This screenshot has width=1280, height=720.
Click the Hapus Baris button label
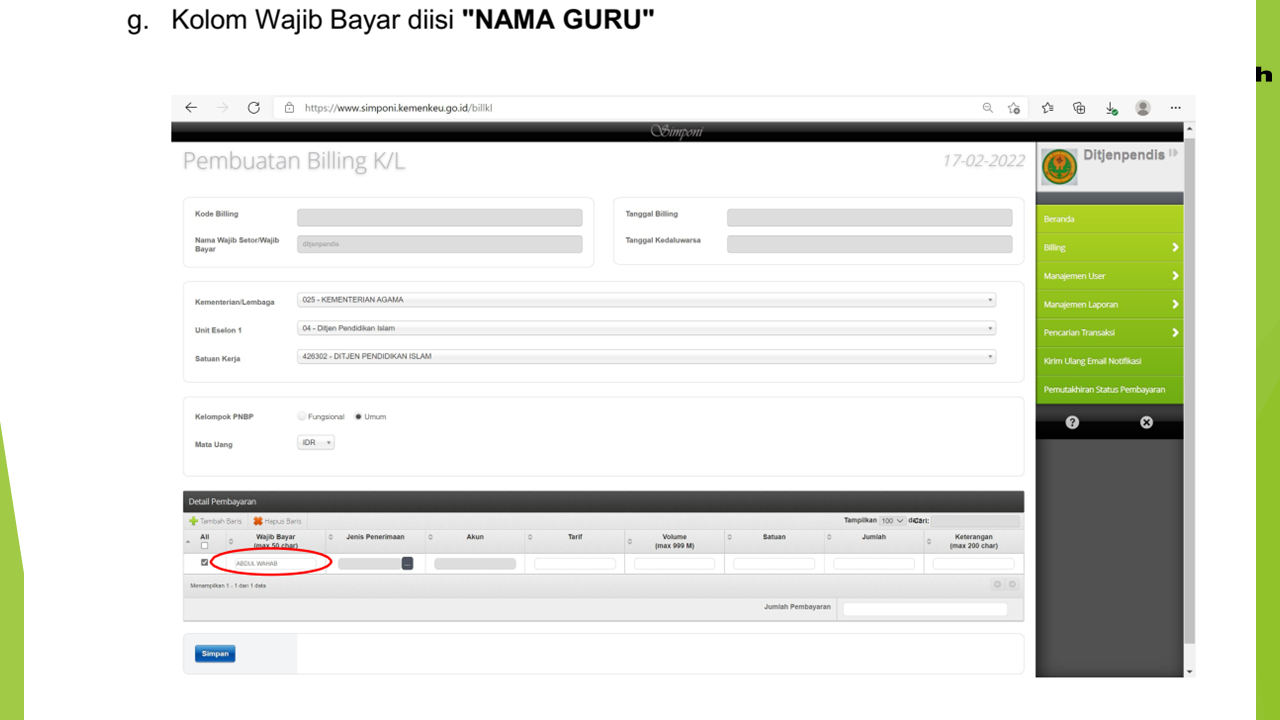pos(283,521)
